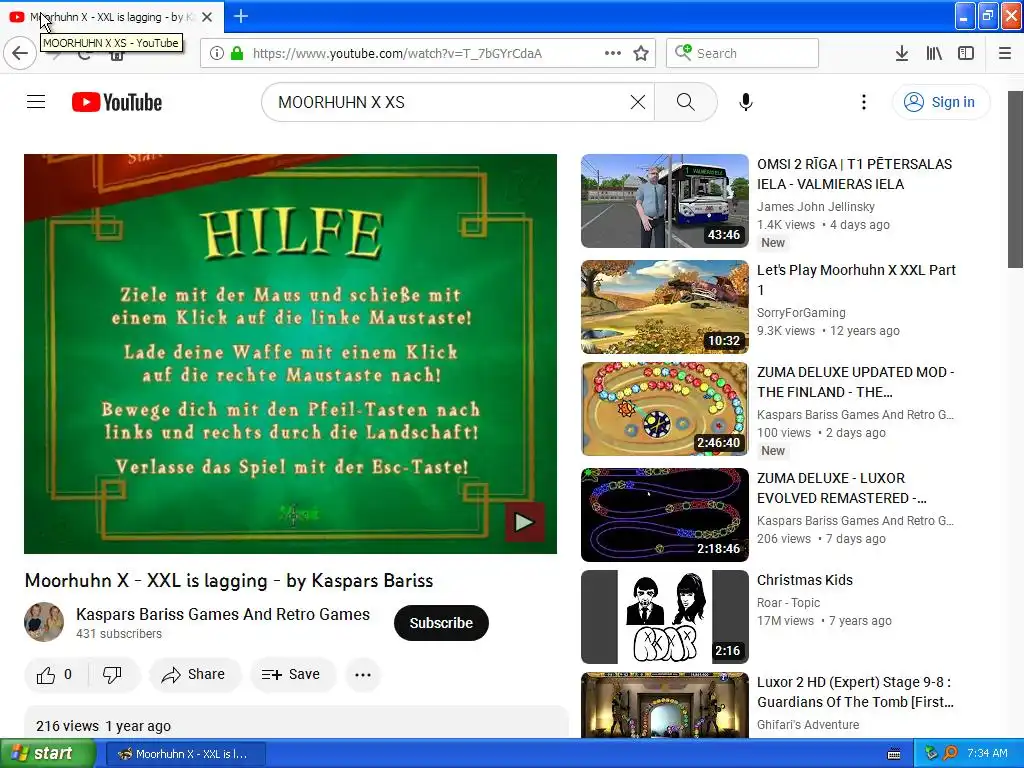The width and height of the screenshot is (1024, 768).
Task: Open the Christmas Kids video thumbnail
Action: point(664,616)
